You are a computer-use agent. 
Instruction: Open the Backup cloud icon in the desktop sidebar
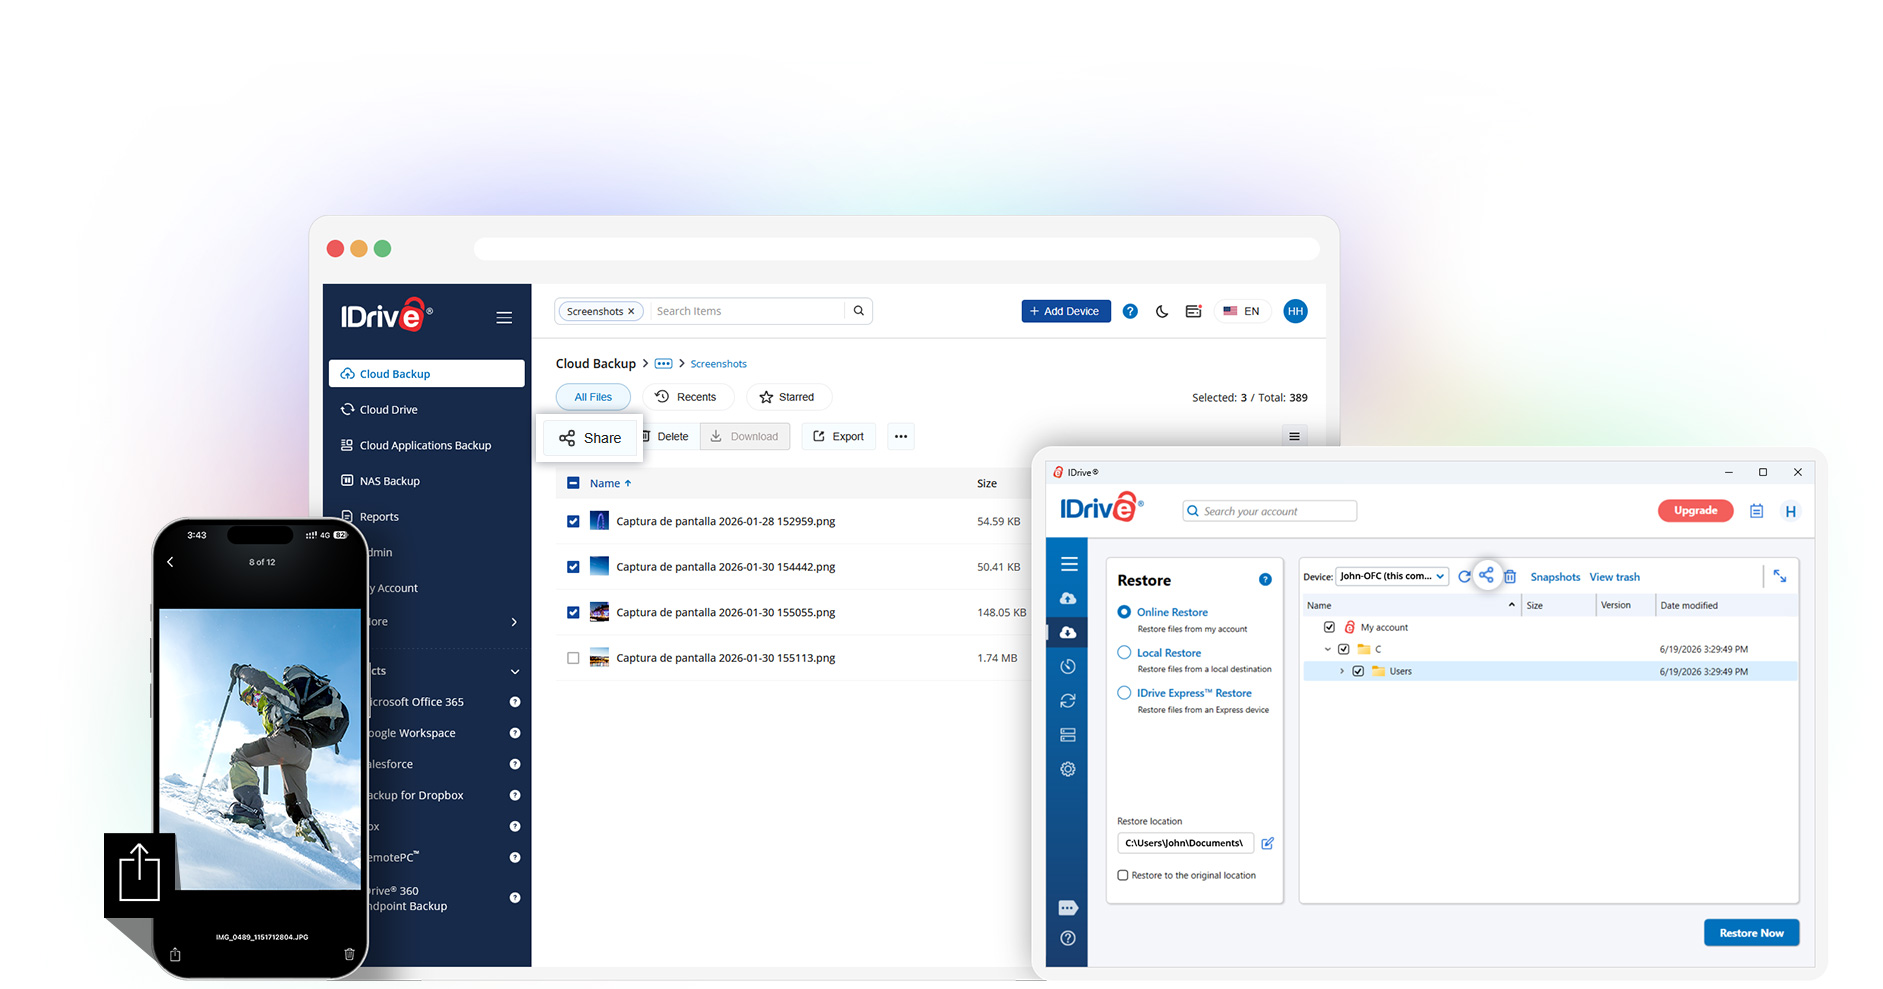coord(1068,598)
